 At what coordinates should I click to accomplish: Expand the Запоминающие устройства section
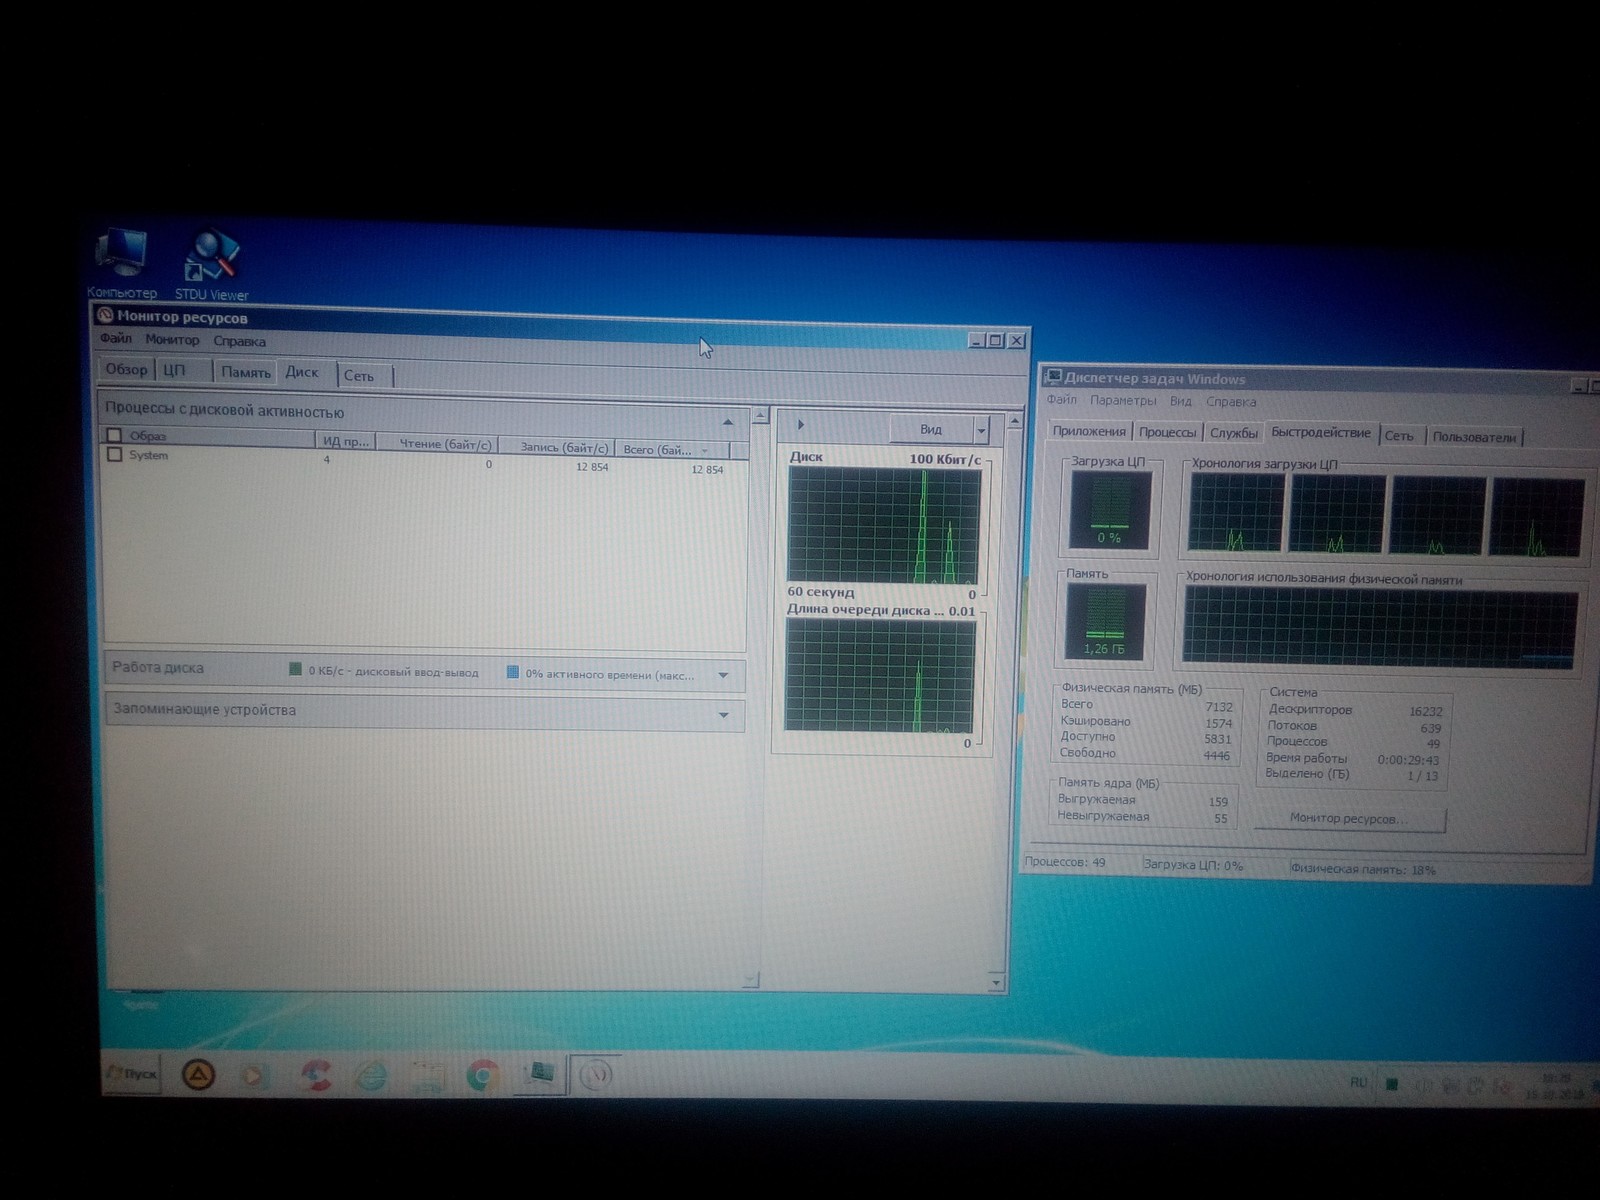723,716
